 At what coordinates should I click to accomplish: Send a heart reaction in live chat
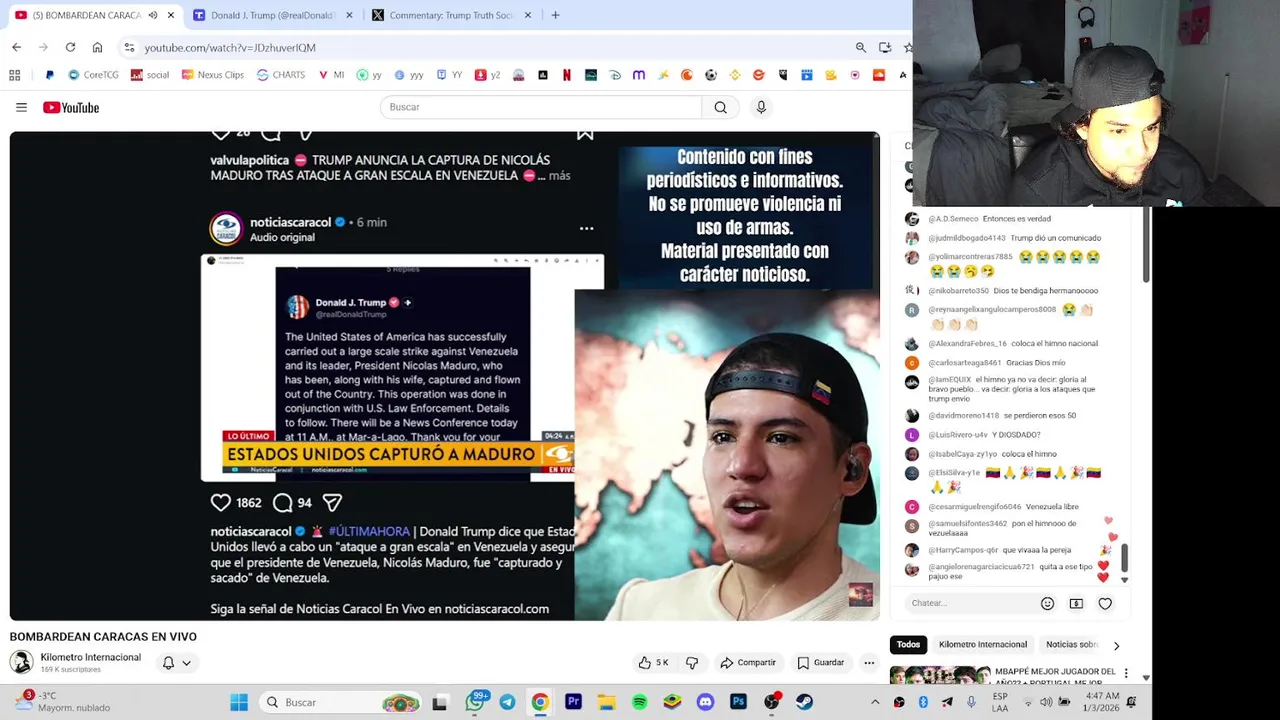coord(1105,603)
